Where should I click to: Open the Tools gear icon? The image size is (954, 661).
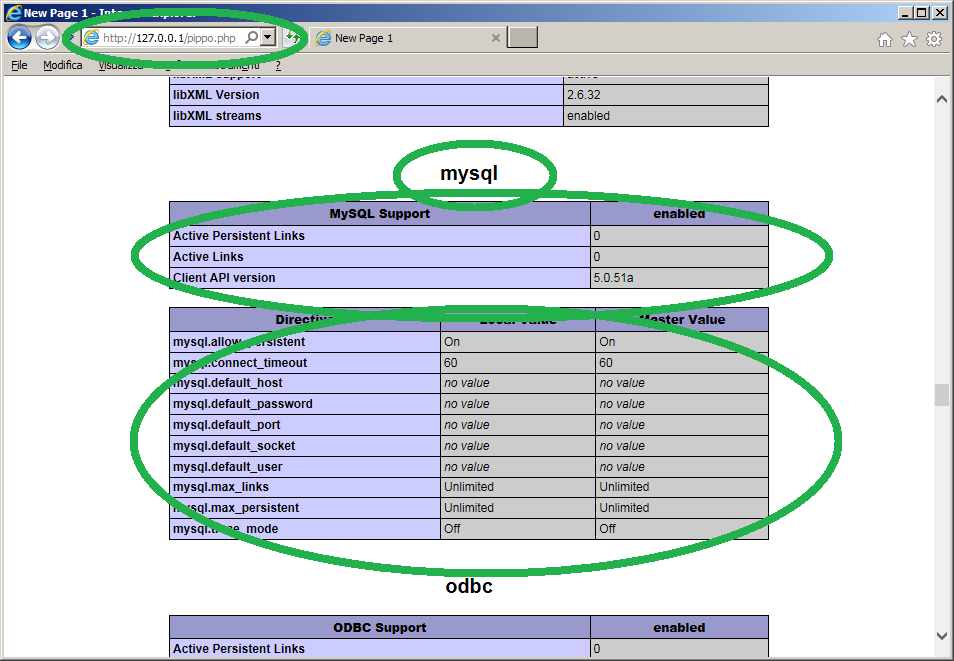tap(934, 39)
